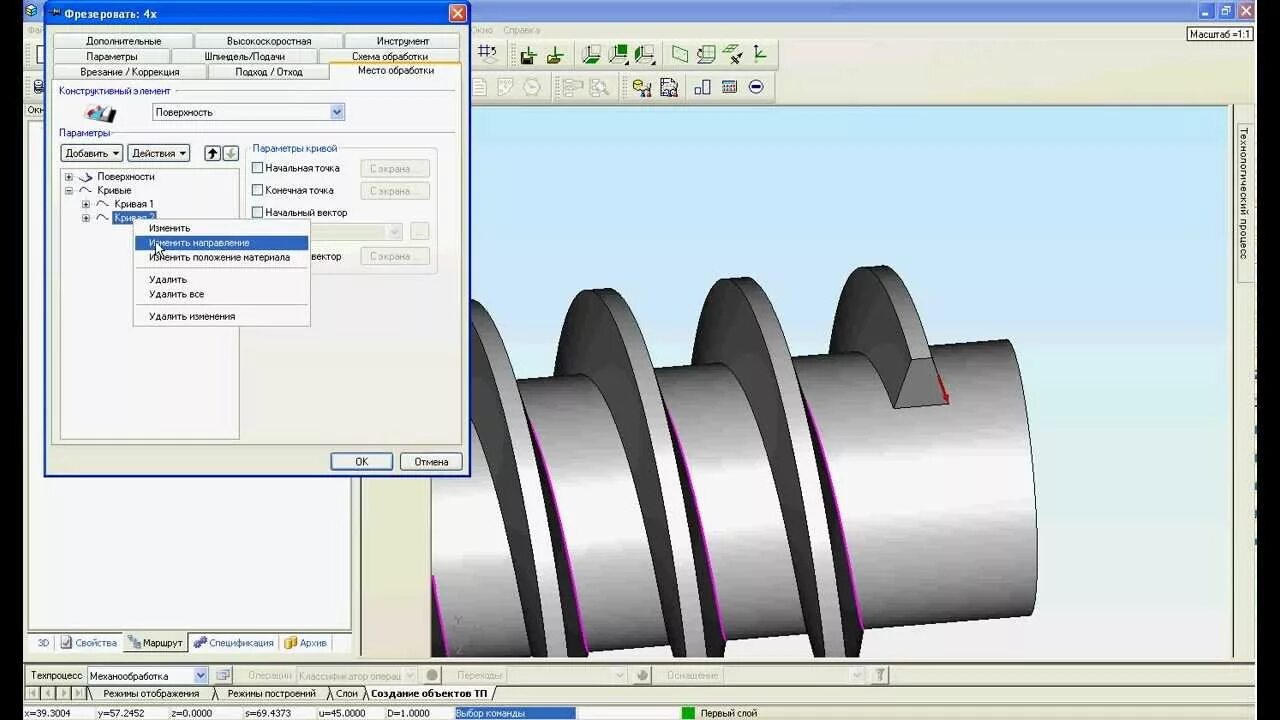
Task: Enable Конечная точка checkbox
Action: pos(257,190)
